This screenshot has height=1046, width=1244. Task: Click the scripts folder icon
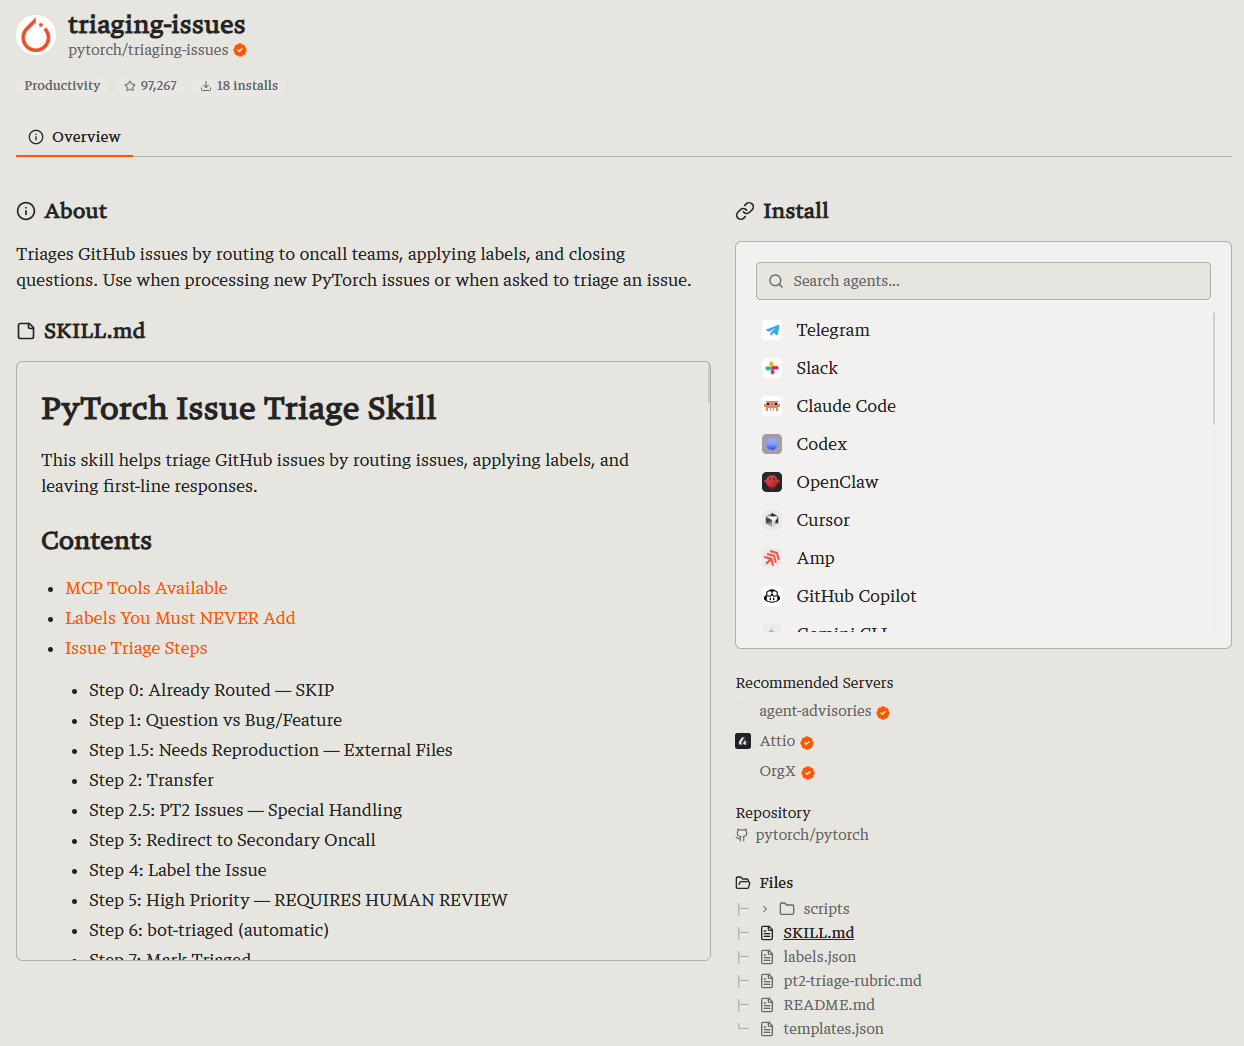pyautogui.click(x=787, y=909)
